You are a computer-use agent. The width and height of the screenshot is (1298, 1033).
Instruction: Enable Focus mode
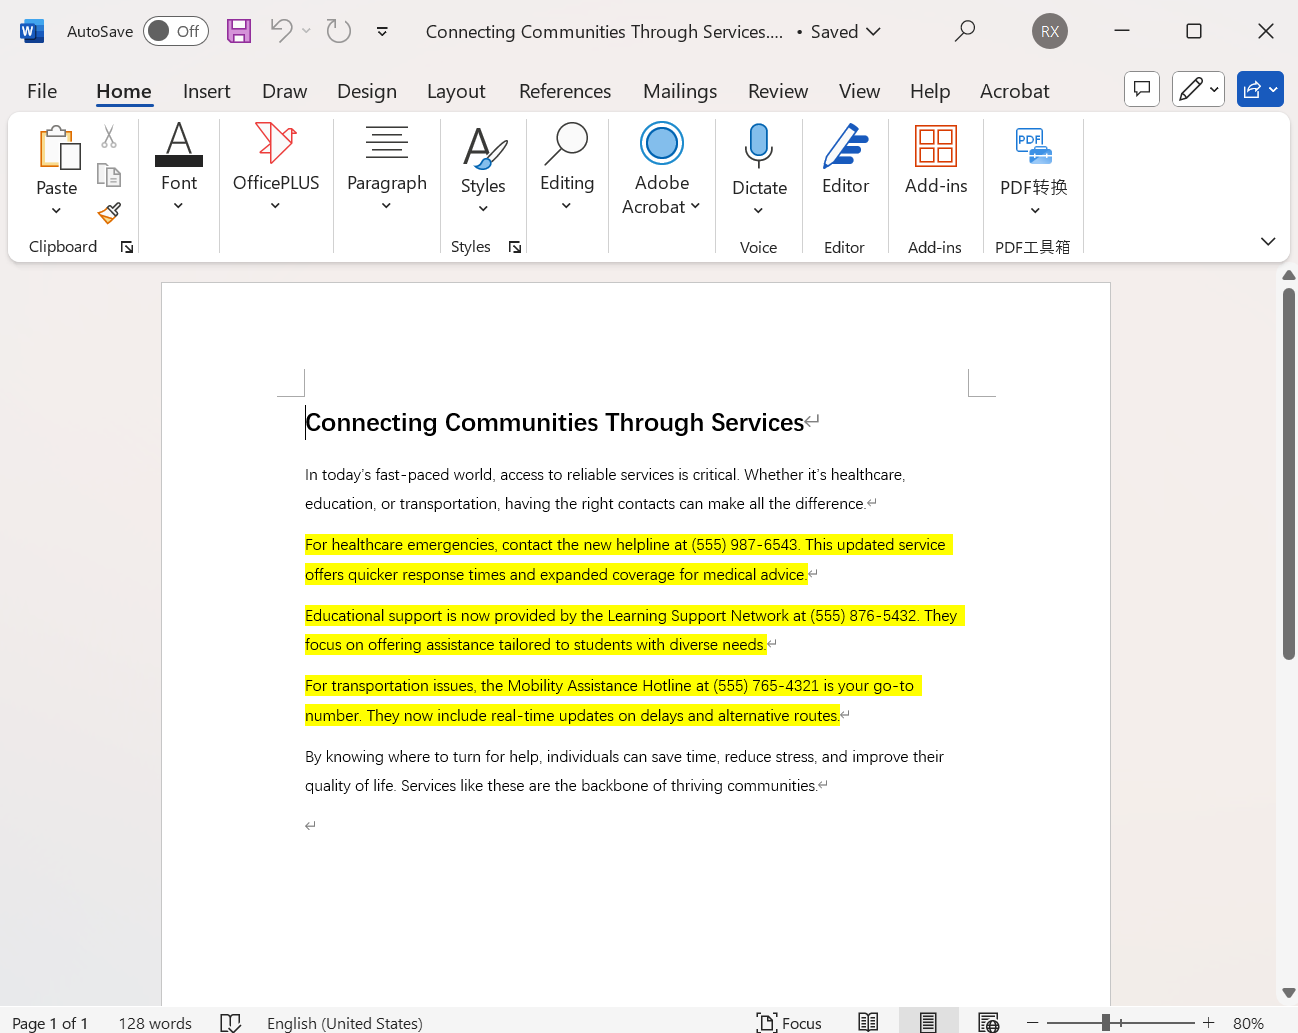789,1022
